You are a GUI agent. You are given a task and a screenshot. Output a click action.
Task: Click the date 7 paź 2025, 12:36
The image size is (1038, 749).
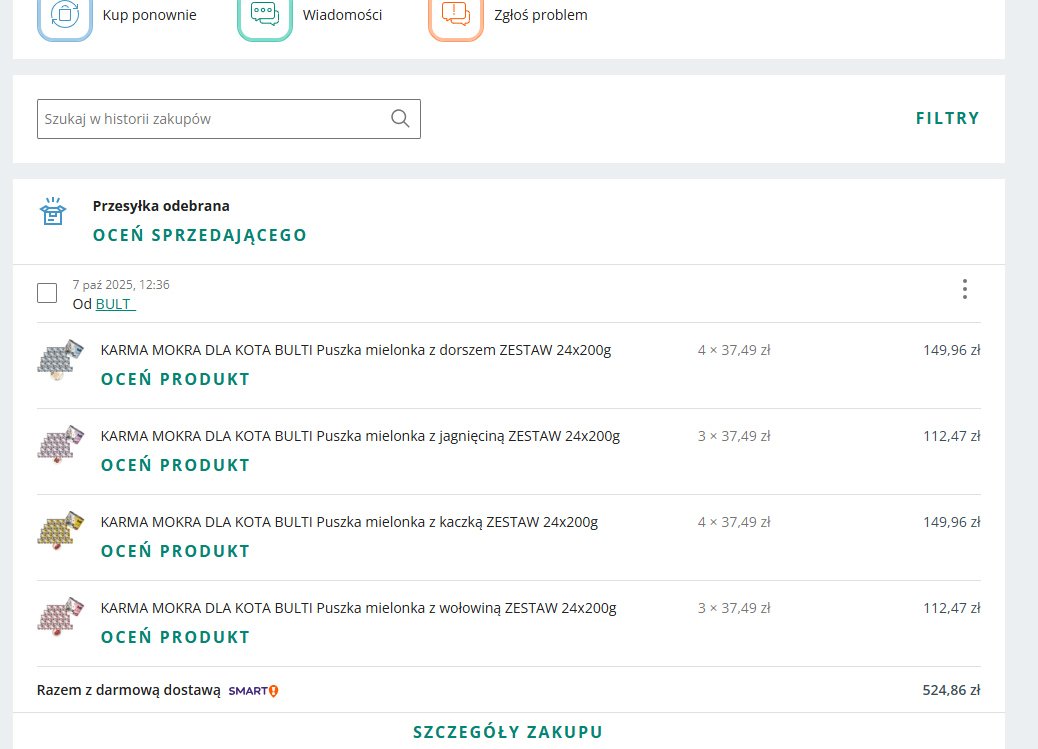point(121,285)
